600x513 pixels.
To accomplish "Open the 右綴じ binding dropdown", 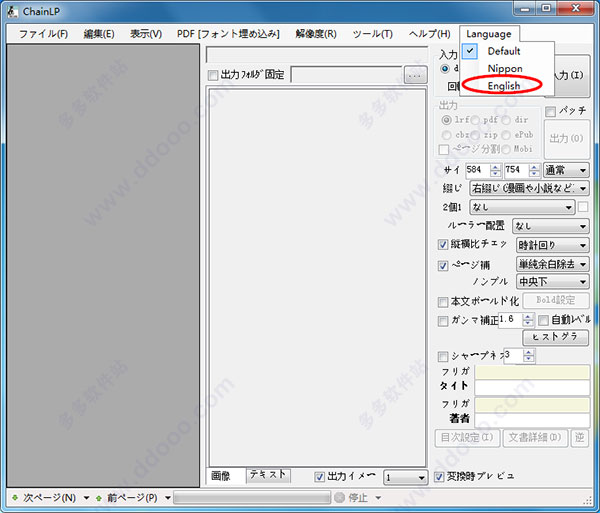I will 529,188.
